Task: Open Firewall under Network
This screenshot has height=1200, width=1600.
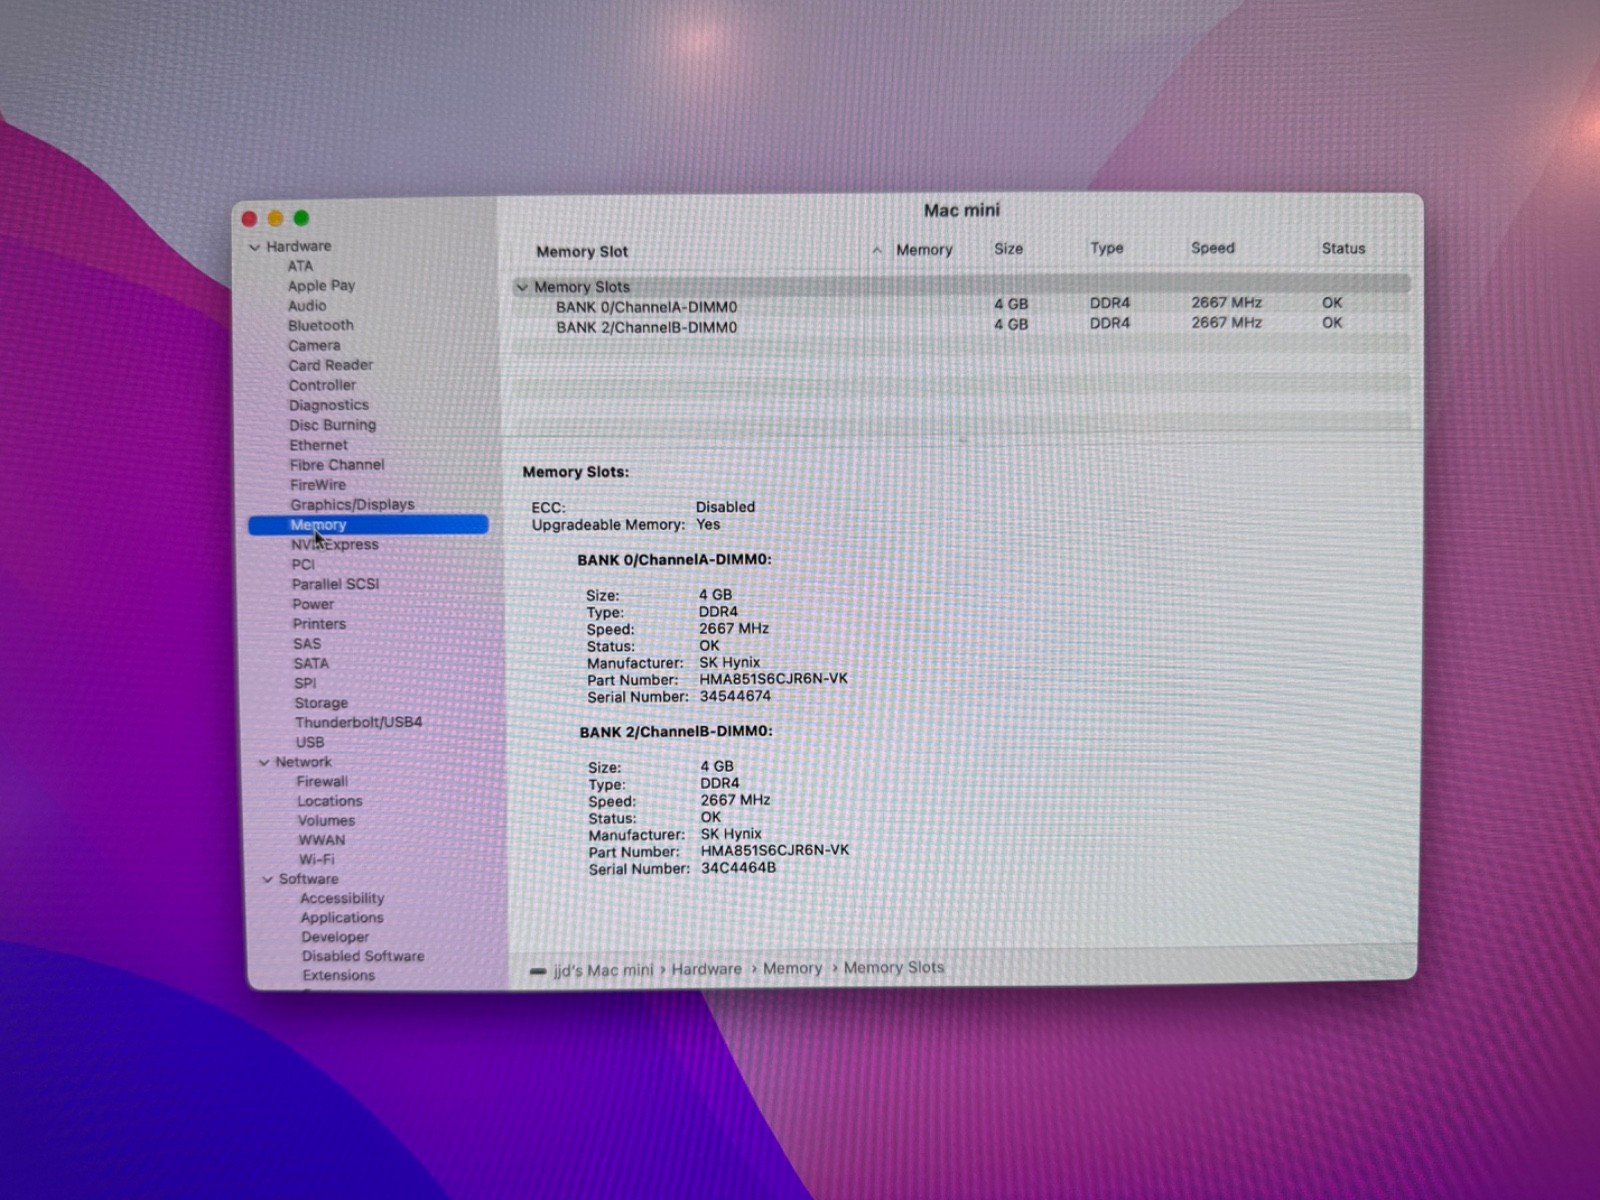Action: coord(322,782)
